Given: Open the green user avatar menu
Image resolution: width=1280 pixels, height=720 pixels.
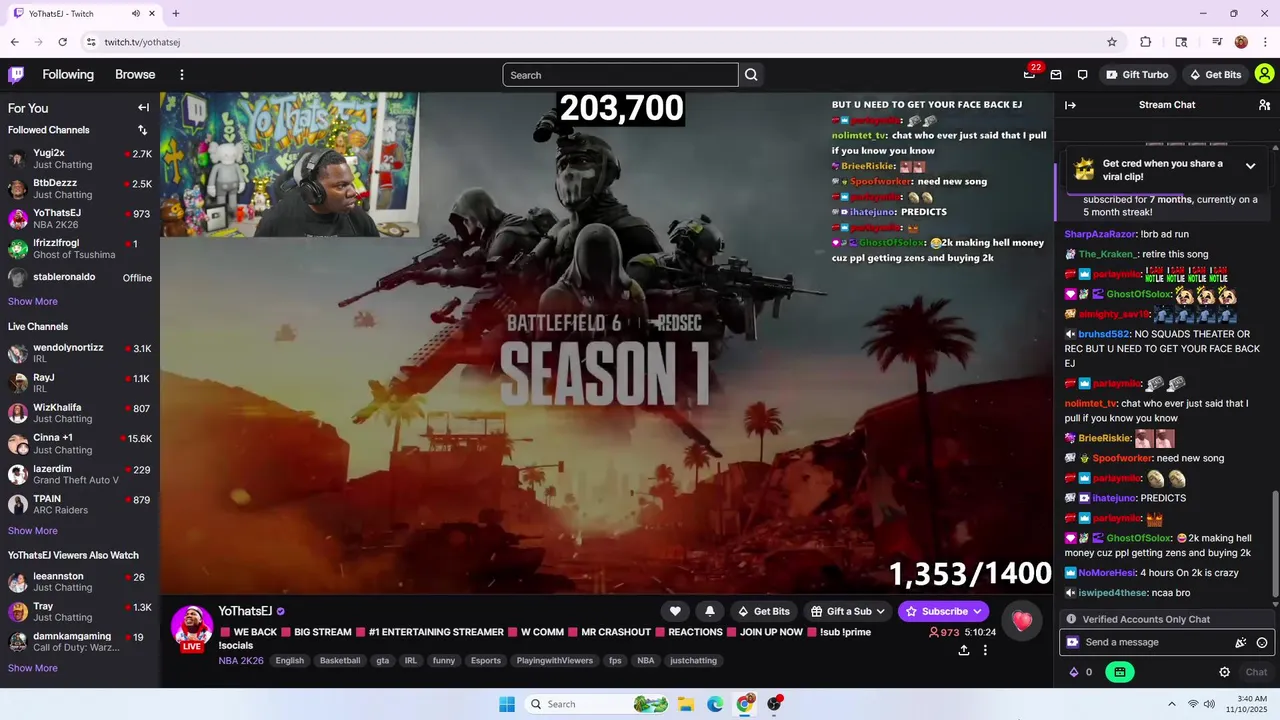Looking at the screenshot, I should point(1264,75).
